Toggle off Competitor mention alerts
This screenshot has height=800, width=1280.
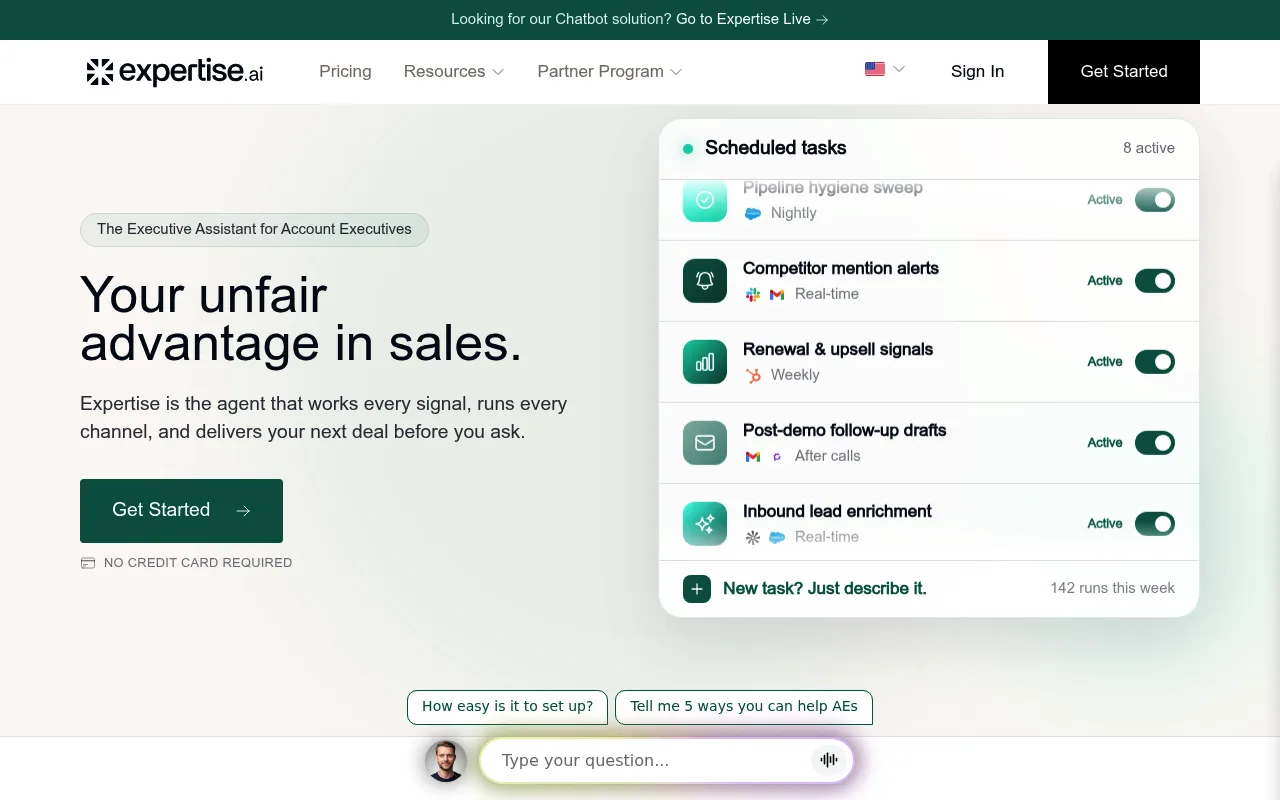pos(1155,281)
